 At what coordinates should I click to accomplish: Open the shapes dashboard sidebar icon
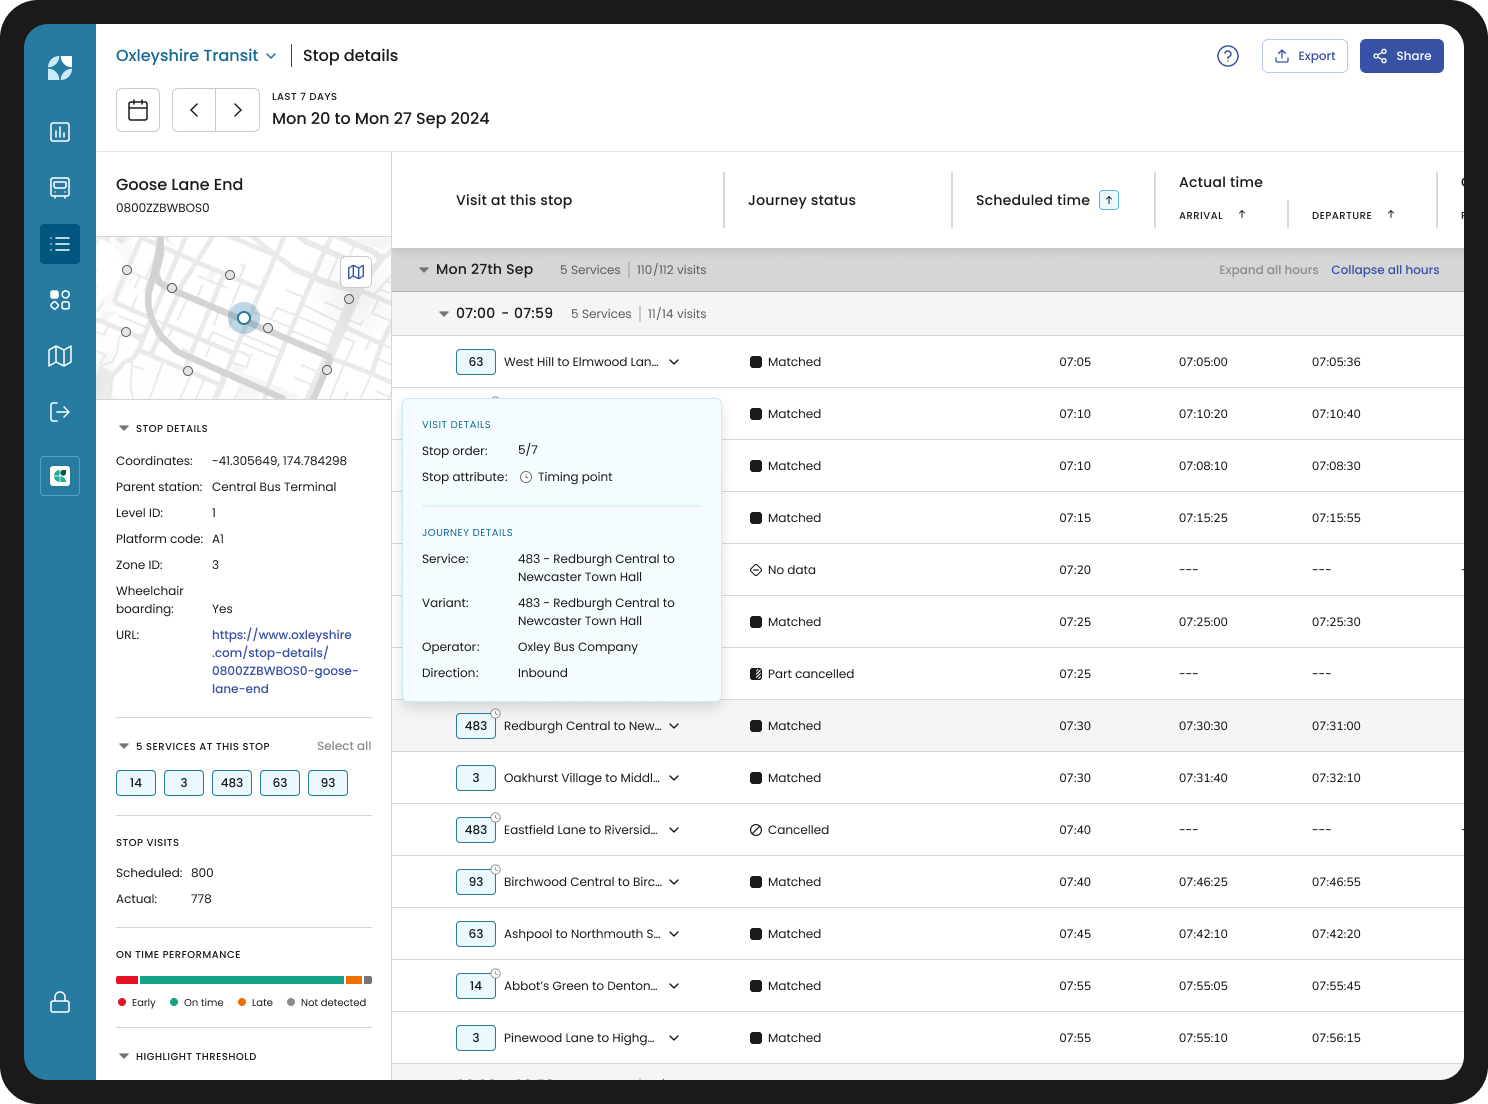pos(60,300)
